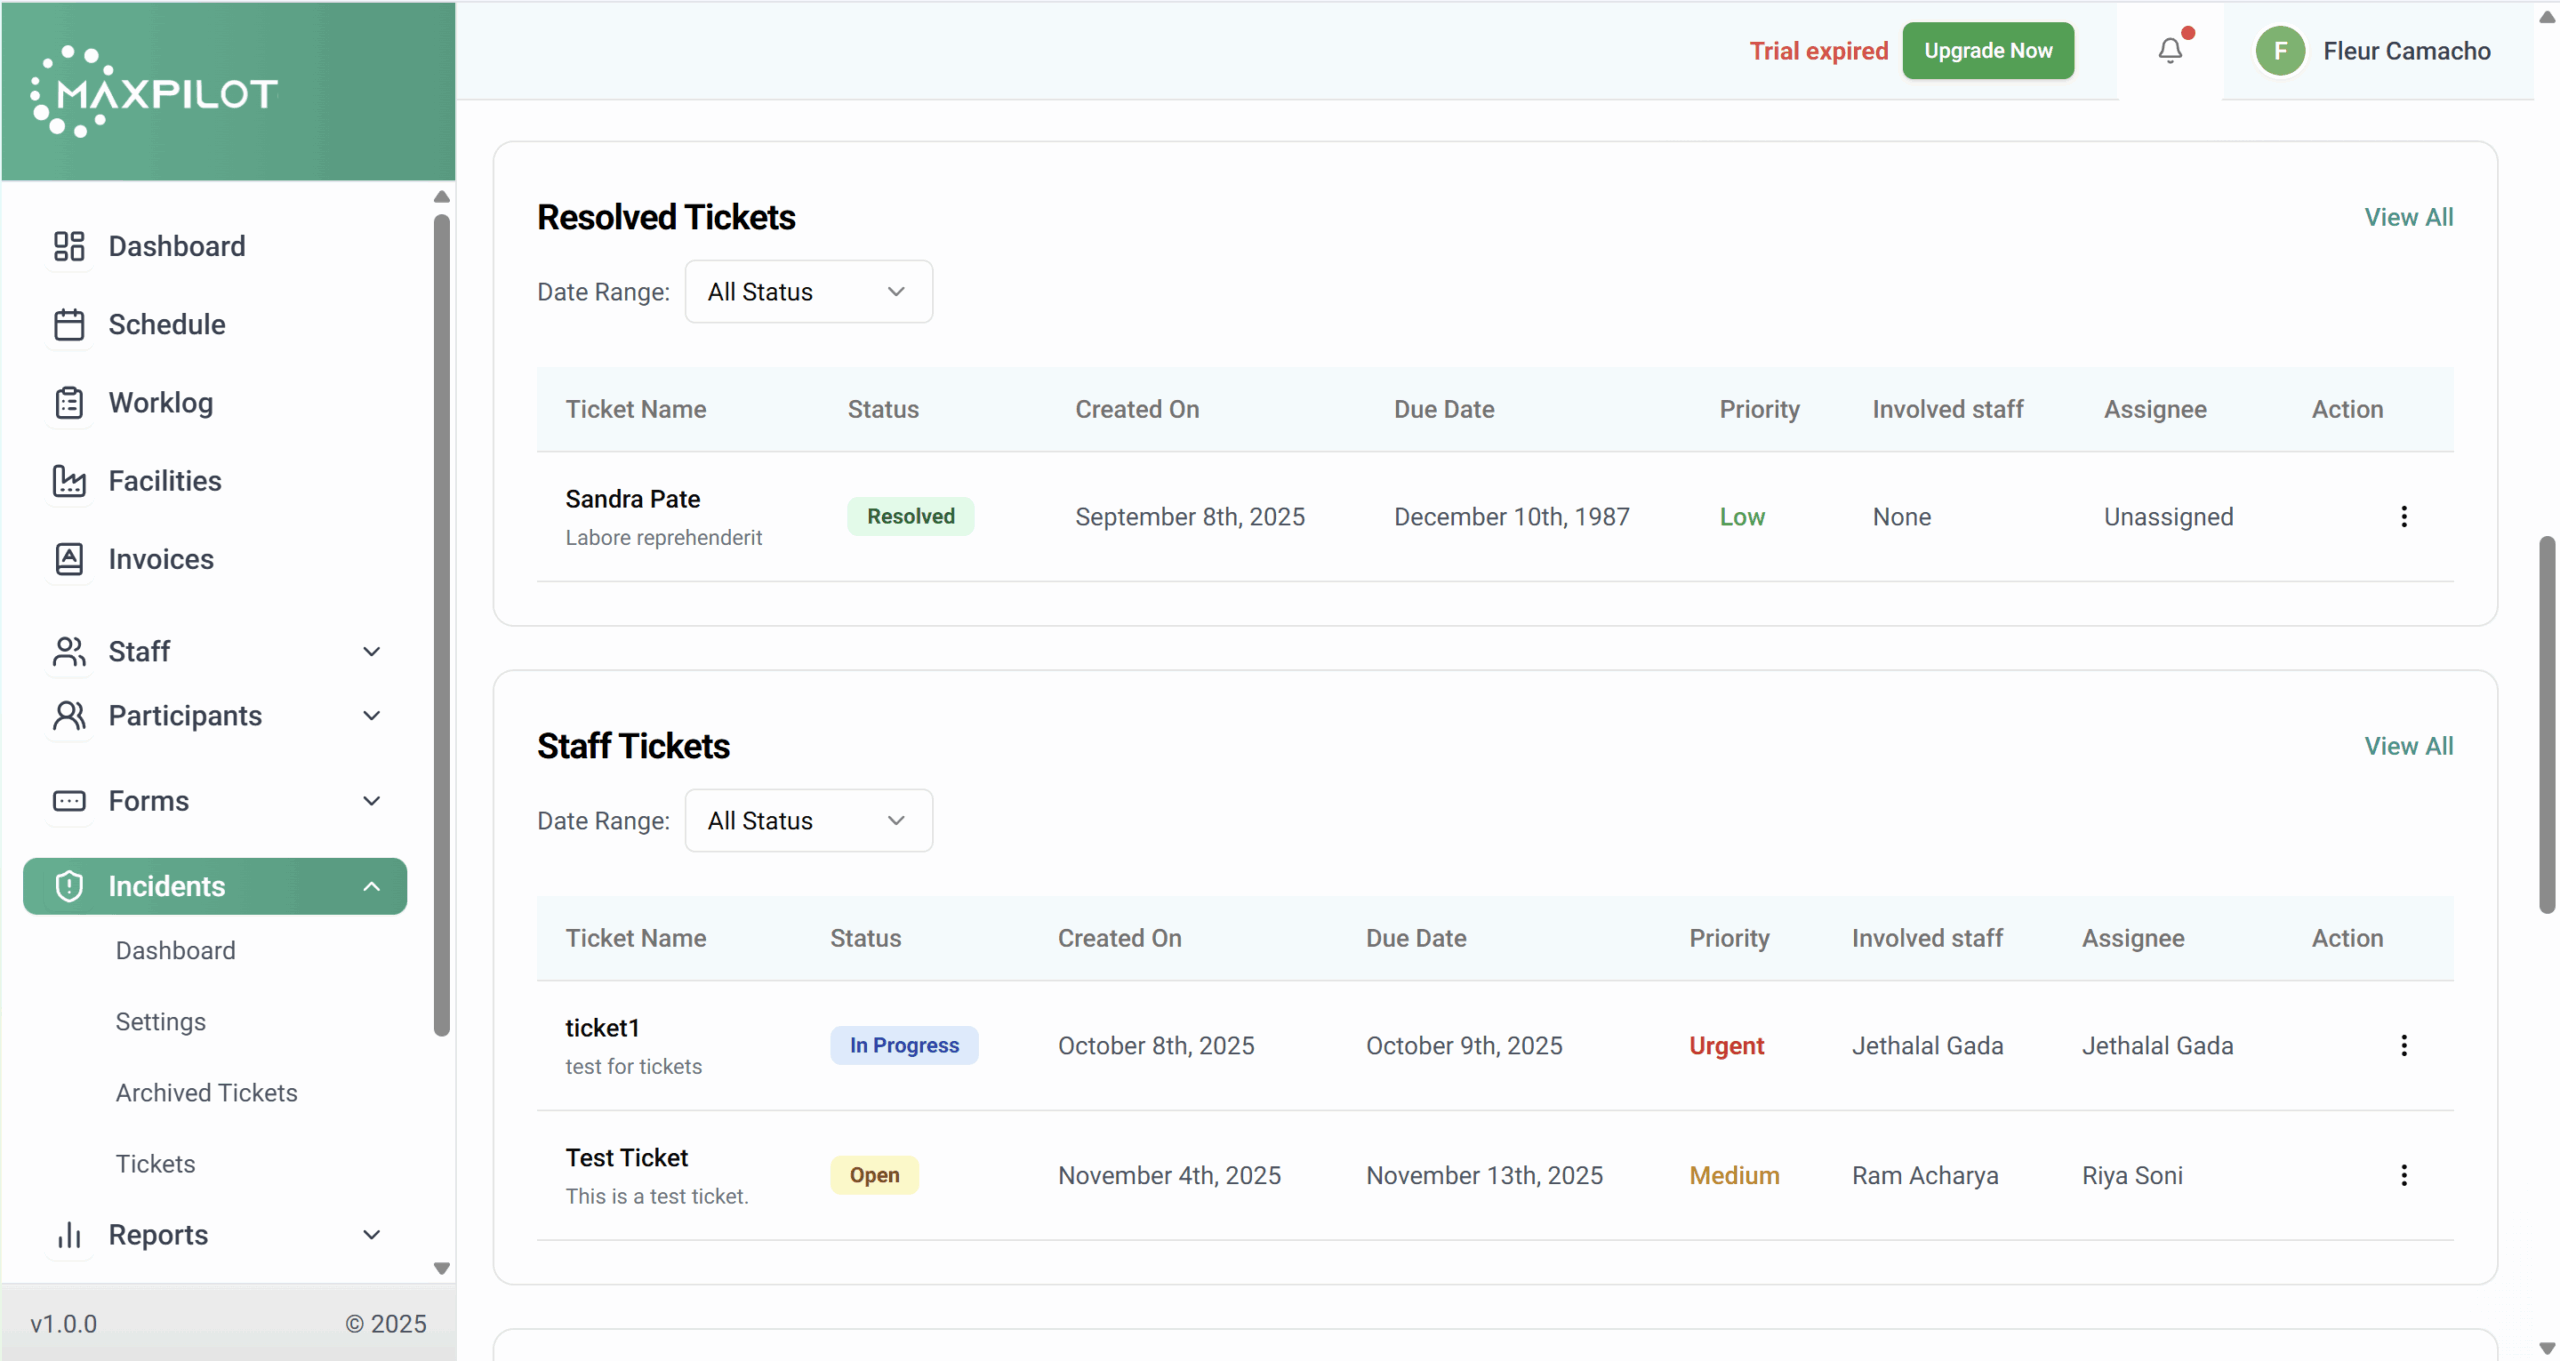Viewport: 2560px width, 1361px height.
Task: Click the main page vertical scrollbar
Action: point(2546,724)
